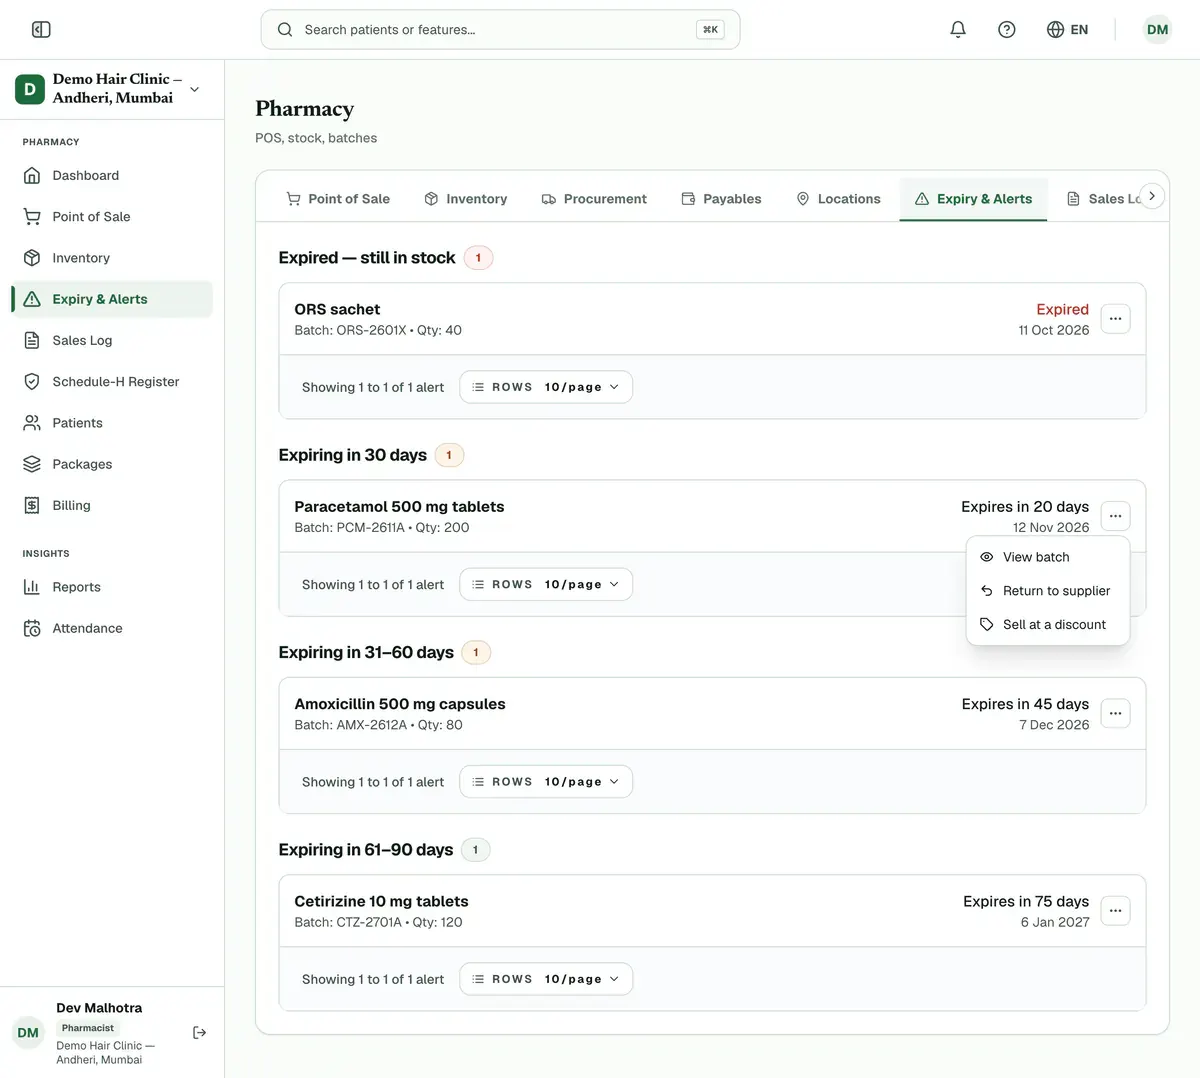Click the Dashboard home icon in sidebar
Viewport: 1200px width, 1078px height.
click(x=32, y=176)
